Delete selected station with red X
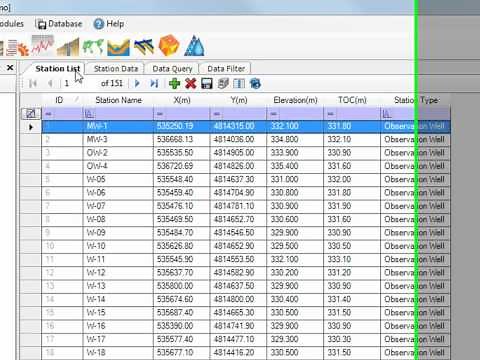 190,83
